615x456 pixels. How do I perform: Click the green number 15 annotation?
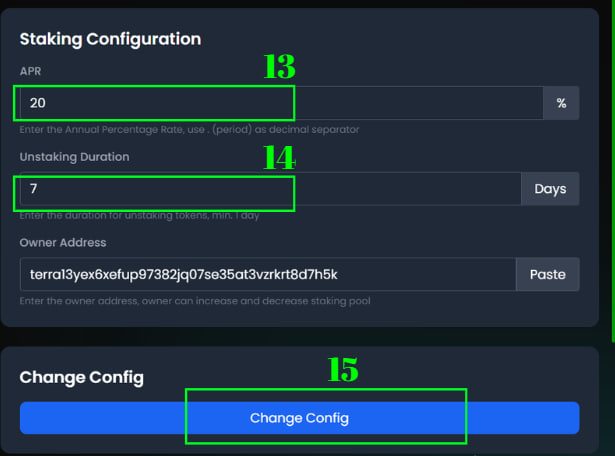[343, 369]
